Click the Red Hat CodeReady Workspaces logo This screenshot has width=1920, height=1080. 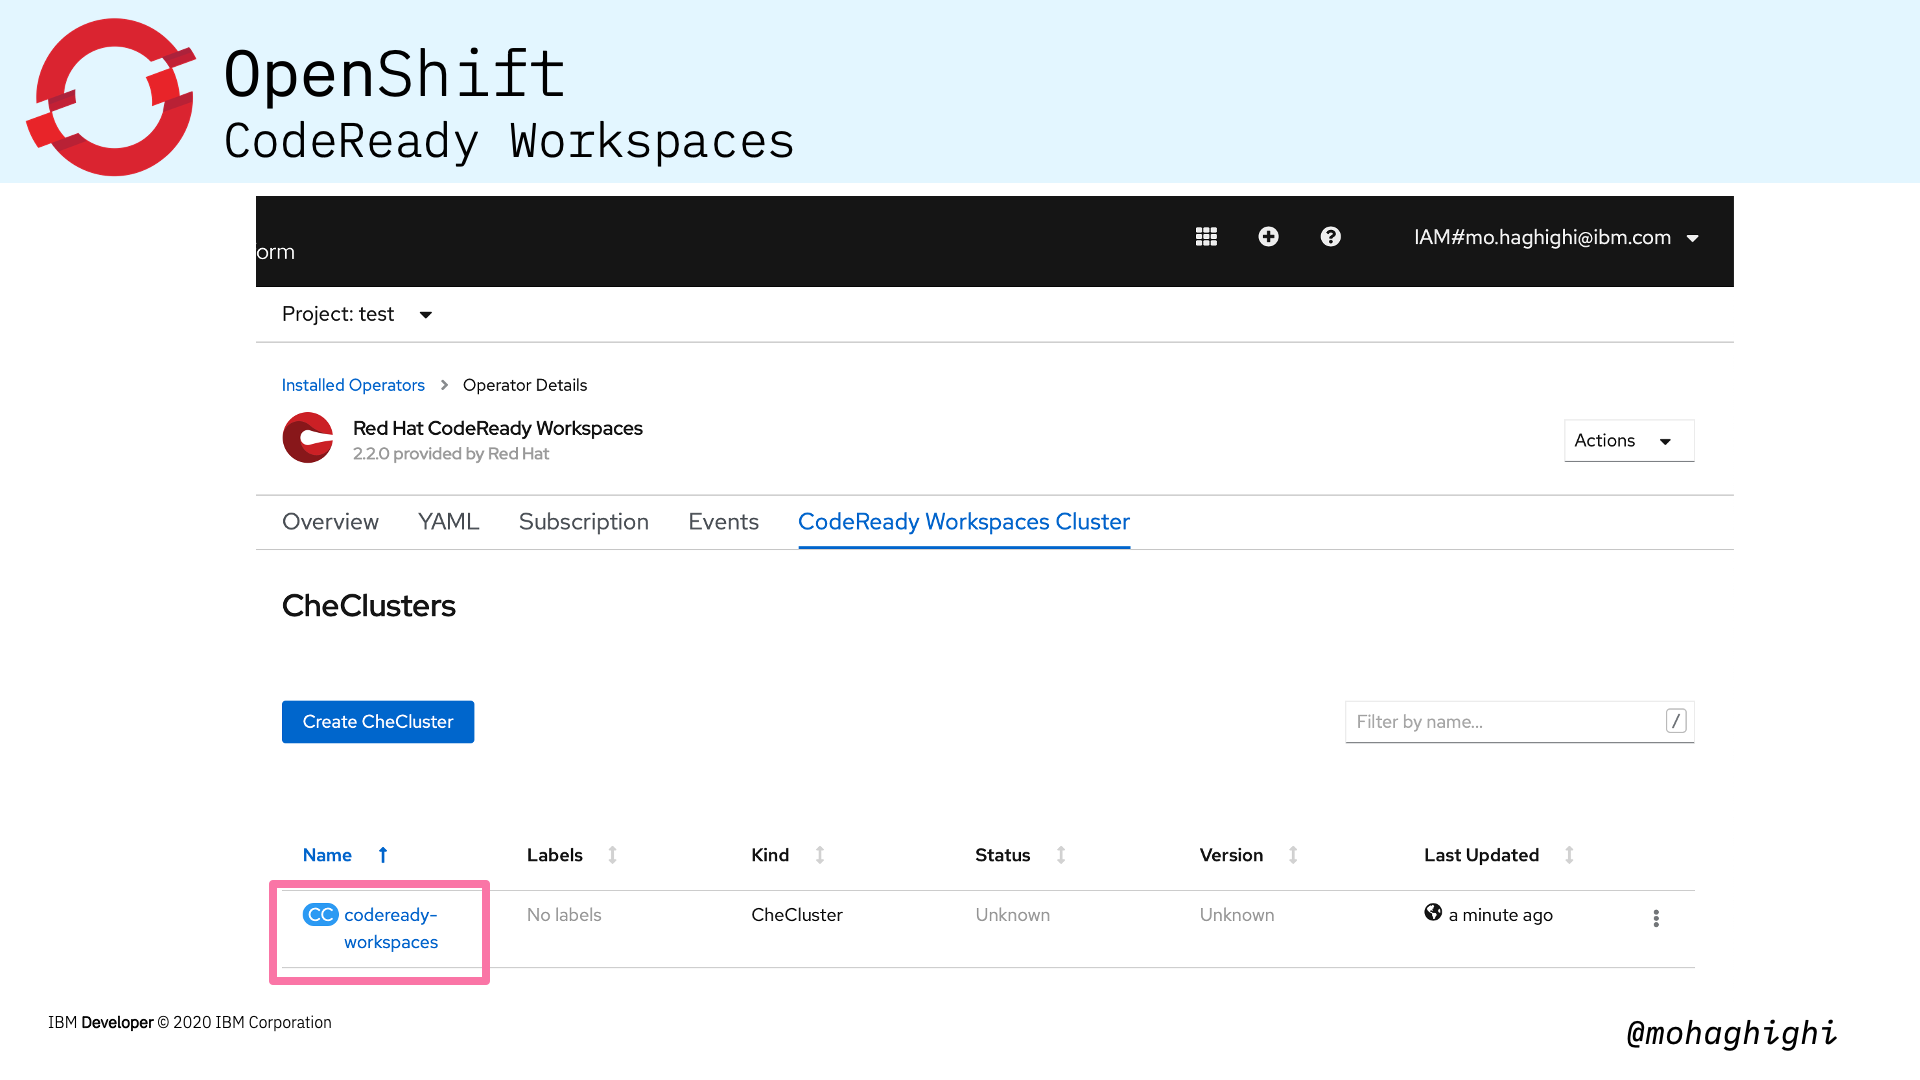pos(308,438)
